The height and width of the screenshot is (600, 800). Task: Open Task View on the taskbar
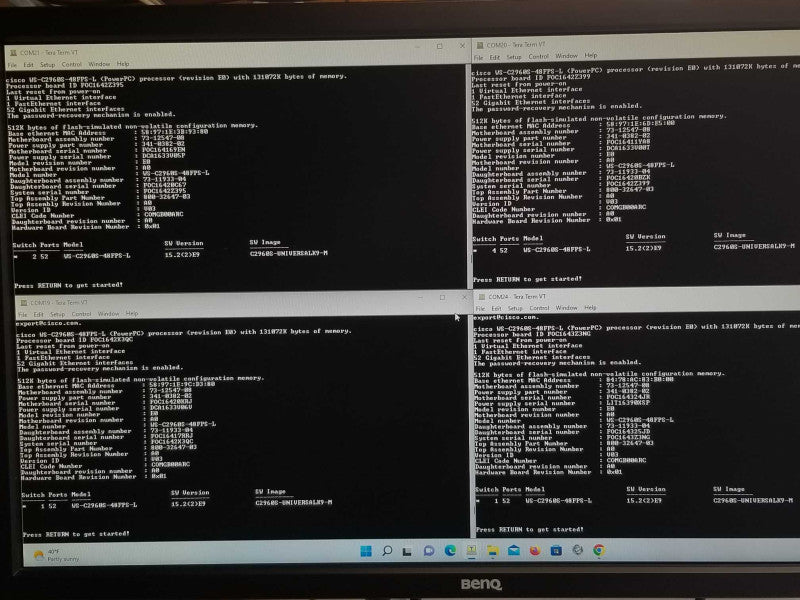coord(407,551)
